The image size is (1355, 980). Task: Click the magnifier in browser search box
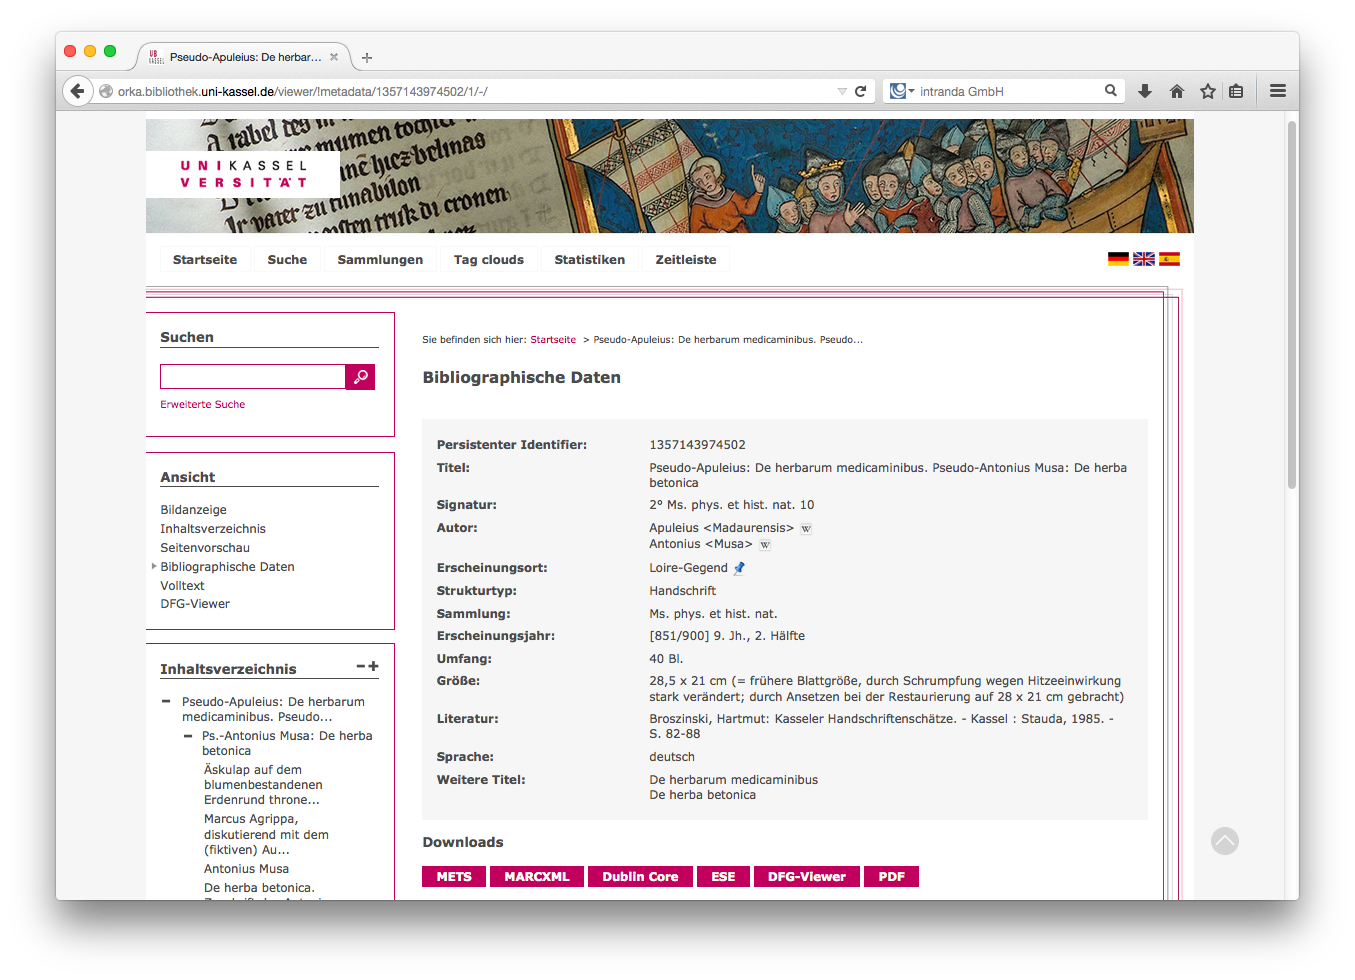tap(1110, 90)
